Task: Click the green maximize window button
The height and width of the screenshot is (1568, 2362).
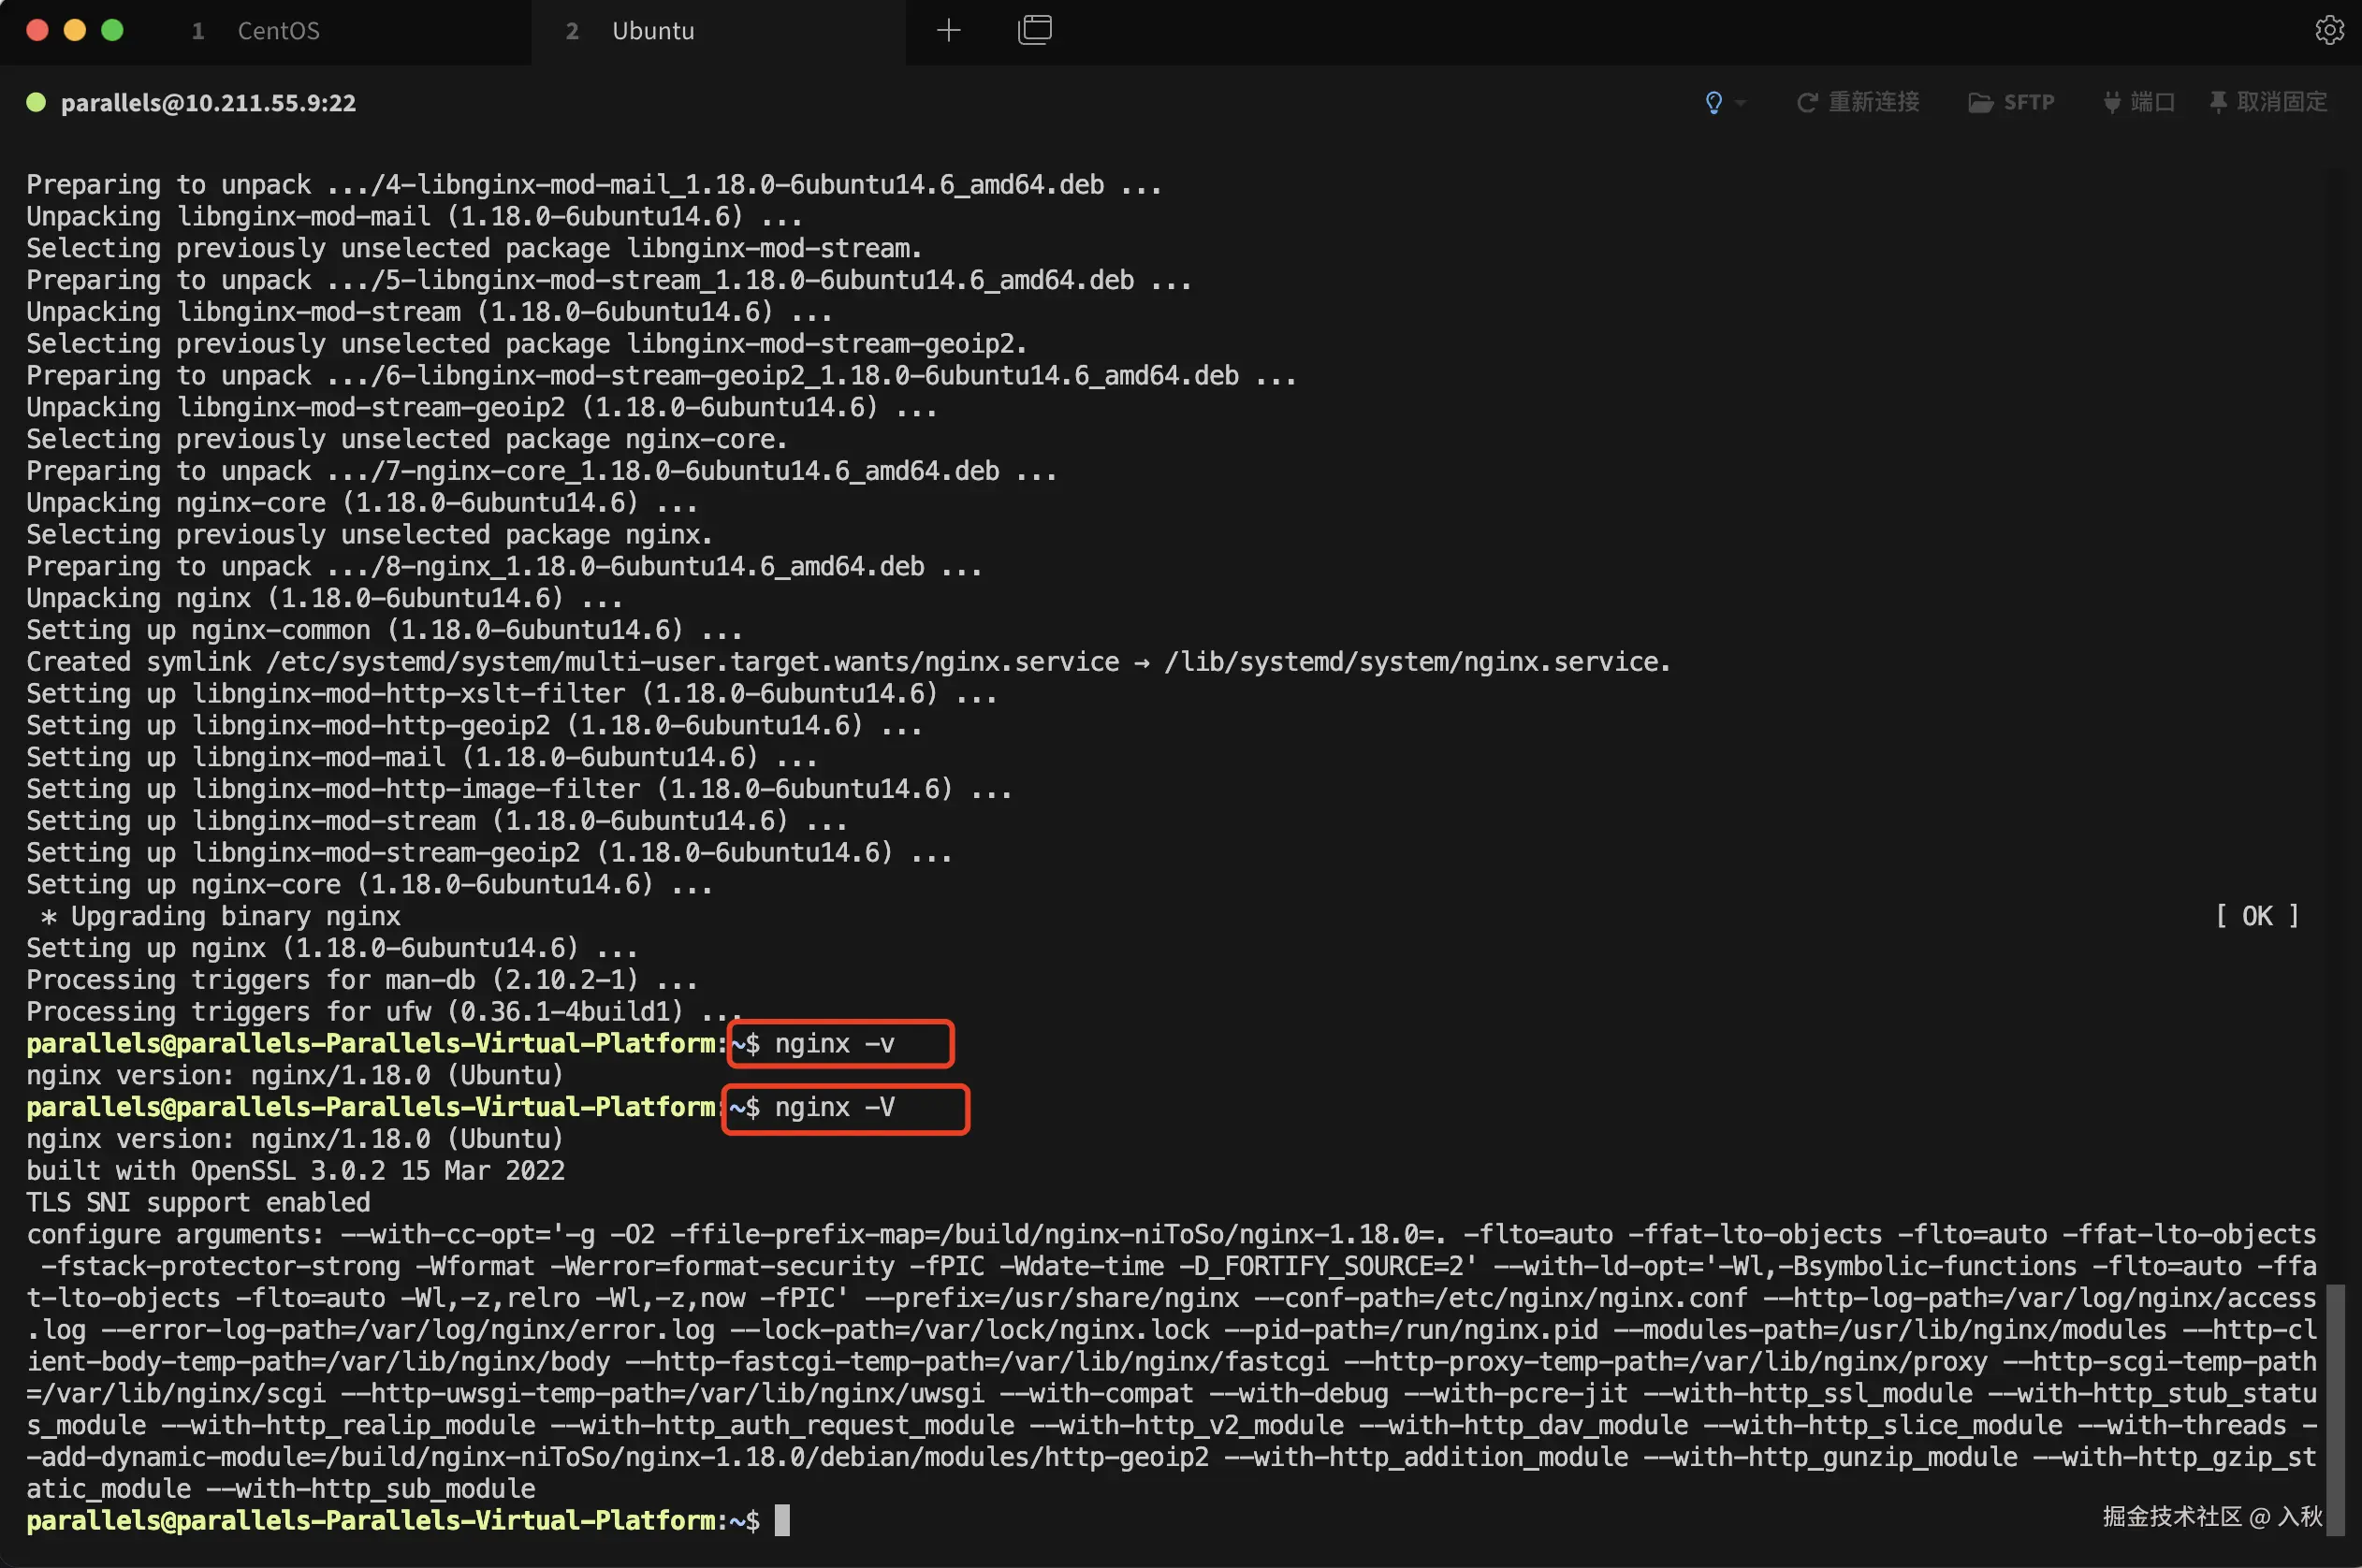Action: (x=112, y=30)
